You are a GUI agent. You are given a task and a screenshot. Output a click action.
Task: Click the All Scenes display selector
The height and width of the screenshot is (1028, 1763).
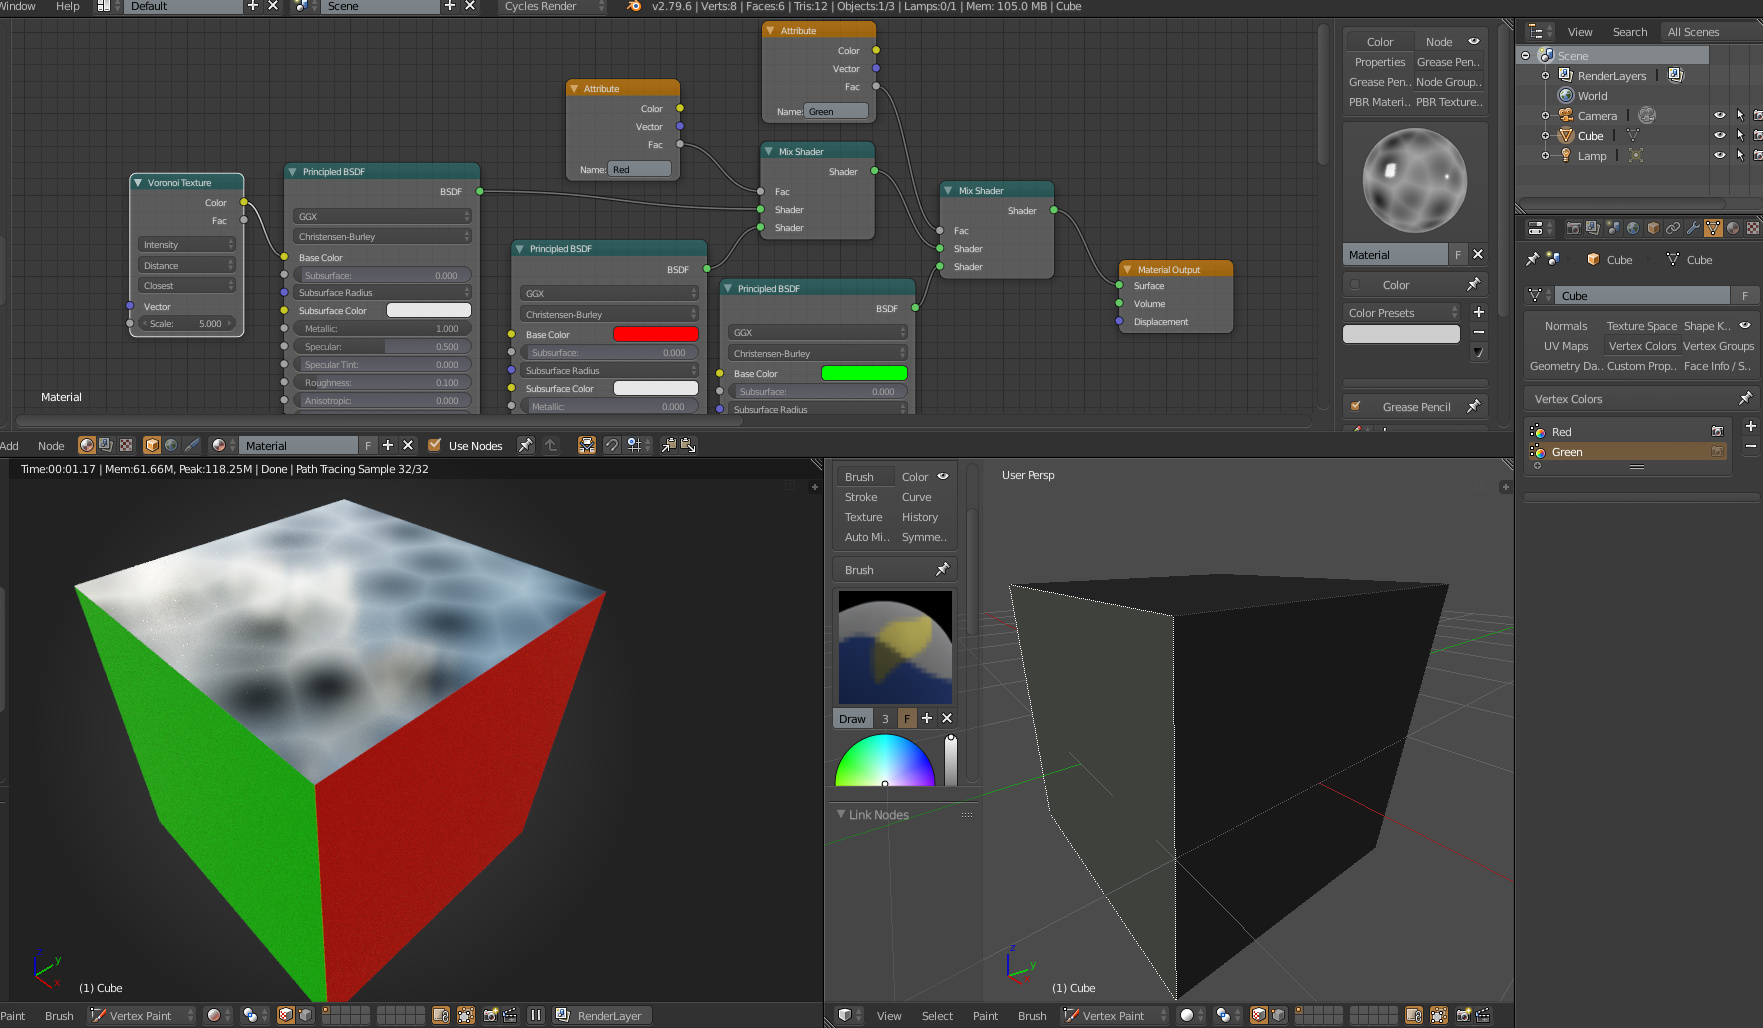point(1711,32)
